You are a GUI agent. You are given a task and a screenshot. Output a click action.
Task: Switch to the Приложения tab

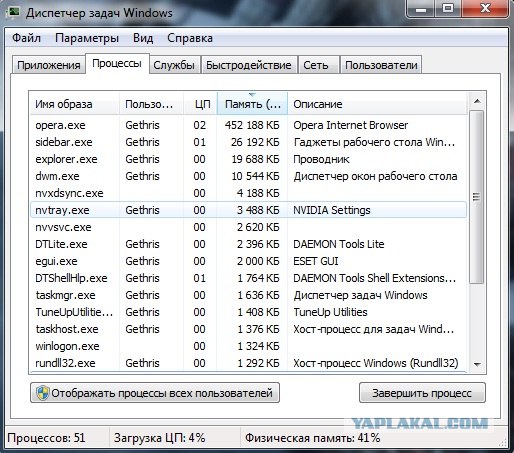pos(49,65)
